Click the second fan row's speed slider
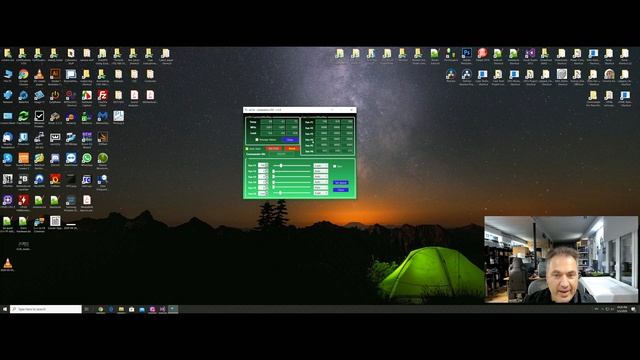 click(x=292, y=171)
